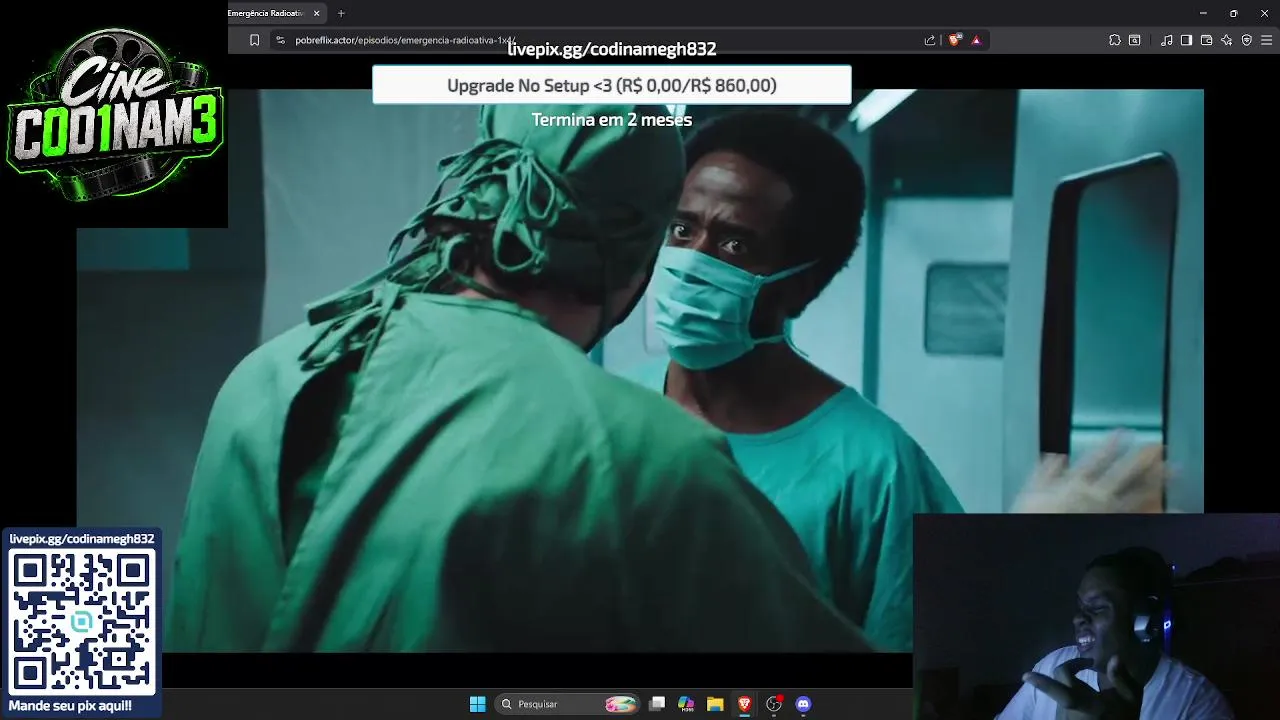Viewport: 1280px width, 720px height.
Task: Click the Upgrade No Setup donation goal bar
Action: point(612,85)
